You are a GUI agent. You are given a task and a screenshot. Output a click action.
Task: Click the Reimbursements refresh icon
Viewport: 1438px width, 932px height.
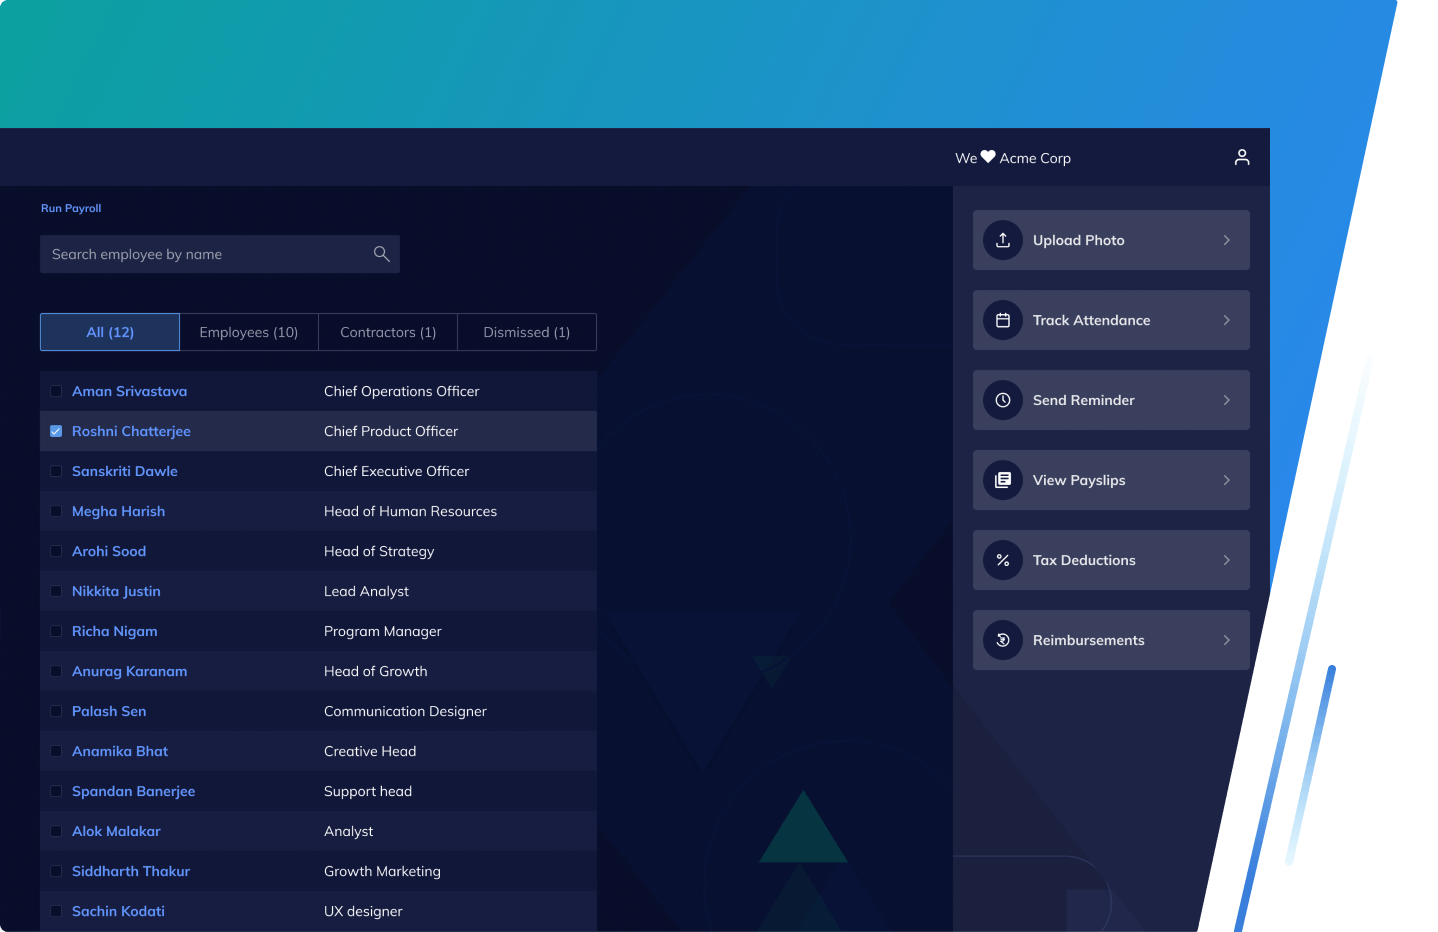click(x=1003, y=640)
